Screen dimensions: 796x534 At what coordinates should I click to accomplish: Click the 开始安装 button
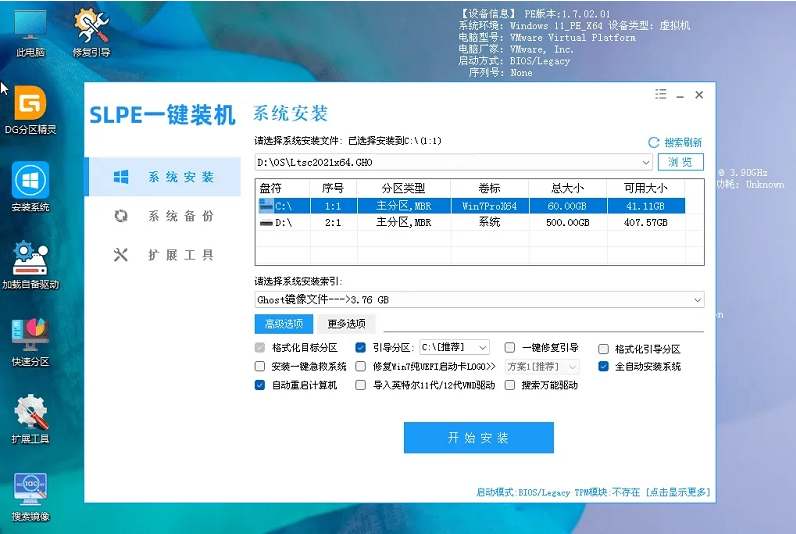479,438
